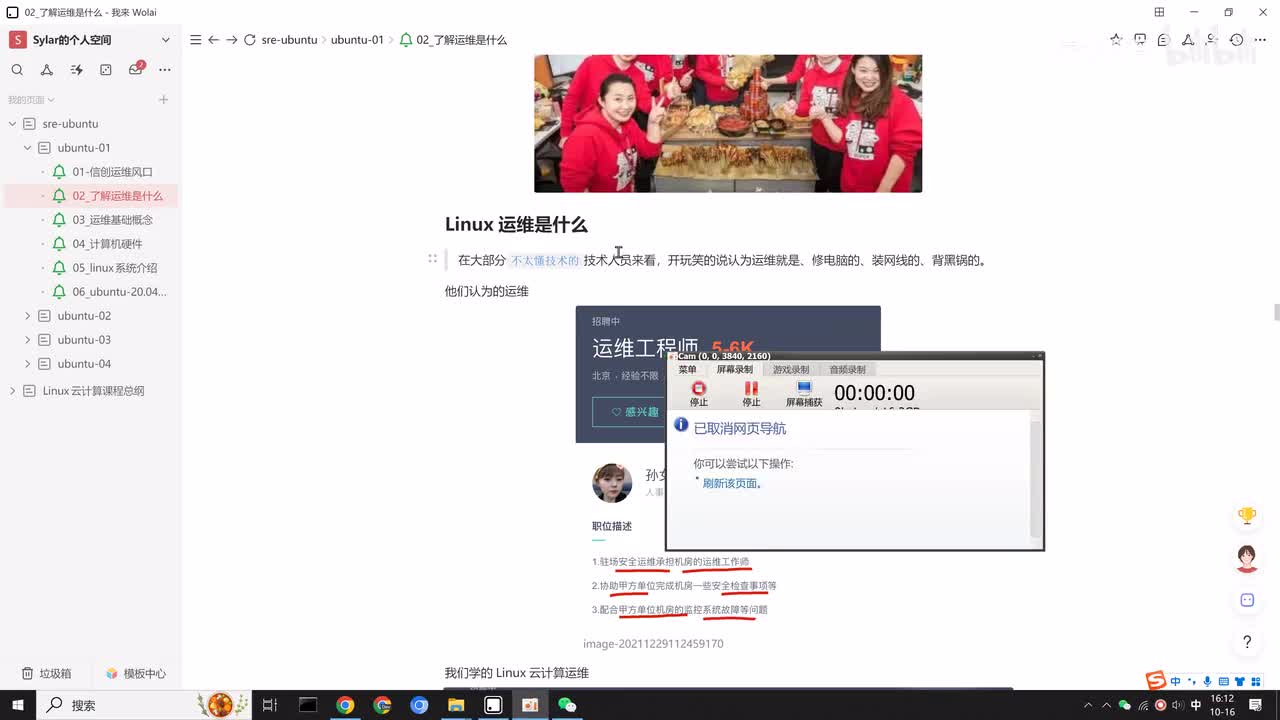Toggle Sogou microphone voice input
Image resolution: width=1280 pixels, height=720 pixels.
click(1207, 681)
